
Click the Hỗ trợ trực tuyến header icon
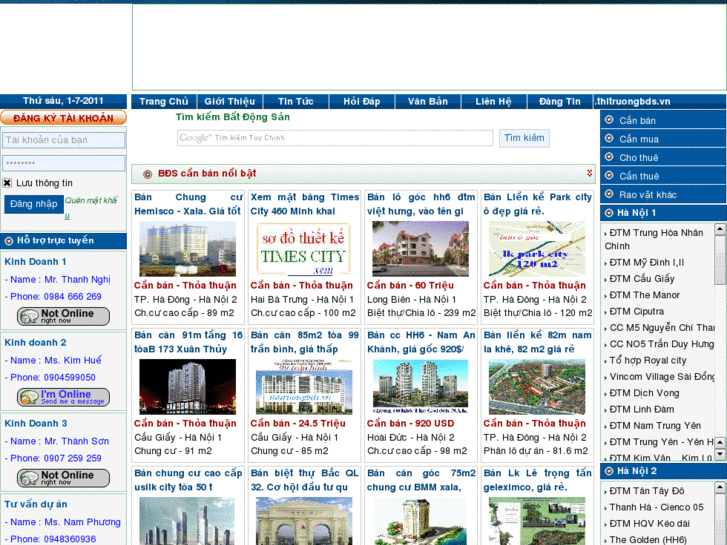point(9,241)
